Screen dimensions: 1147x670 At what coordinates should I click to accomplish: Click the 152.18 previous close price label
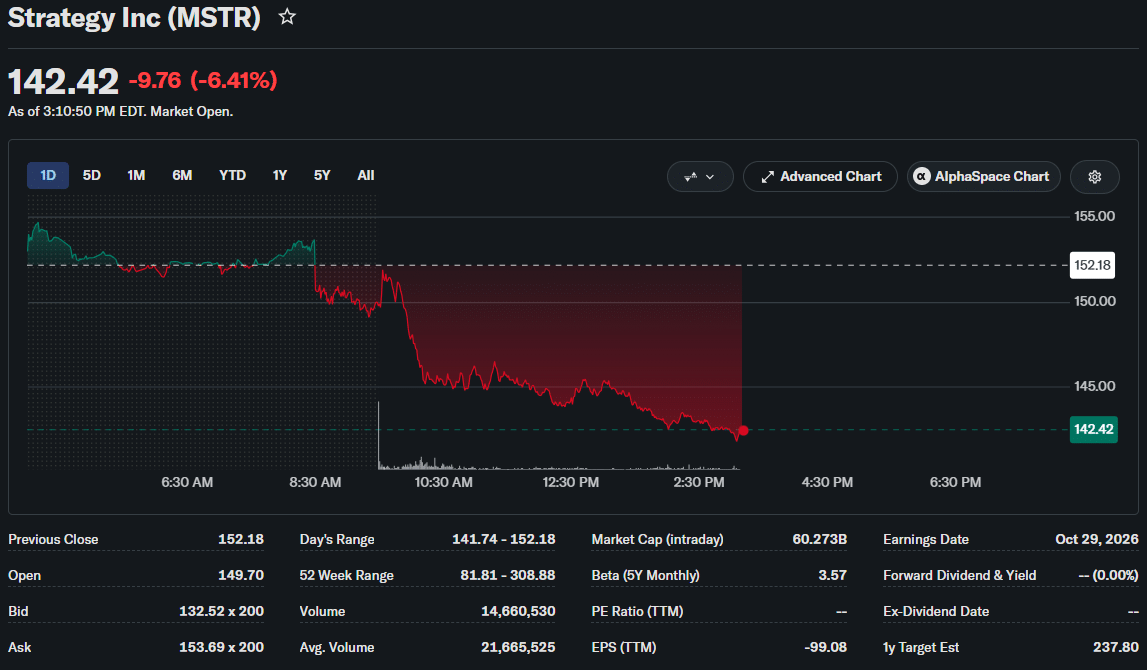[x=1092, y=265]
